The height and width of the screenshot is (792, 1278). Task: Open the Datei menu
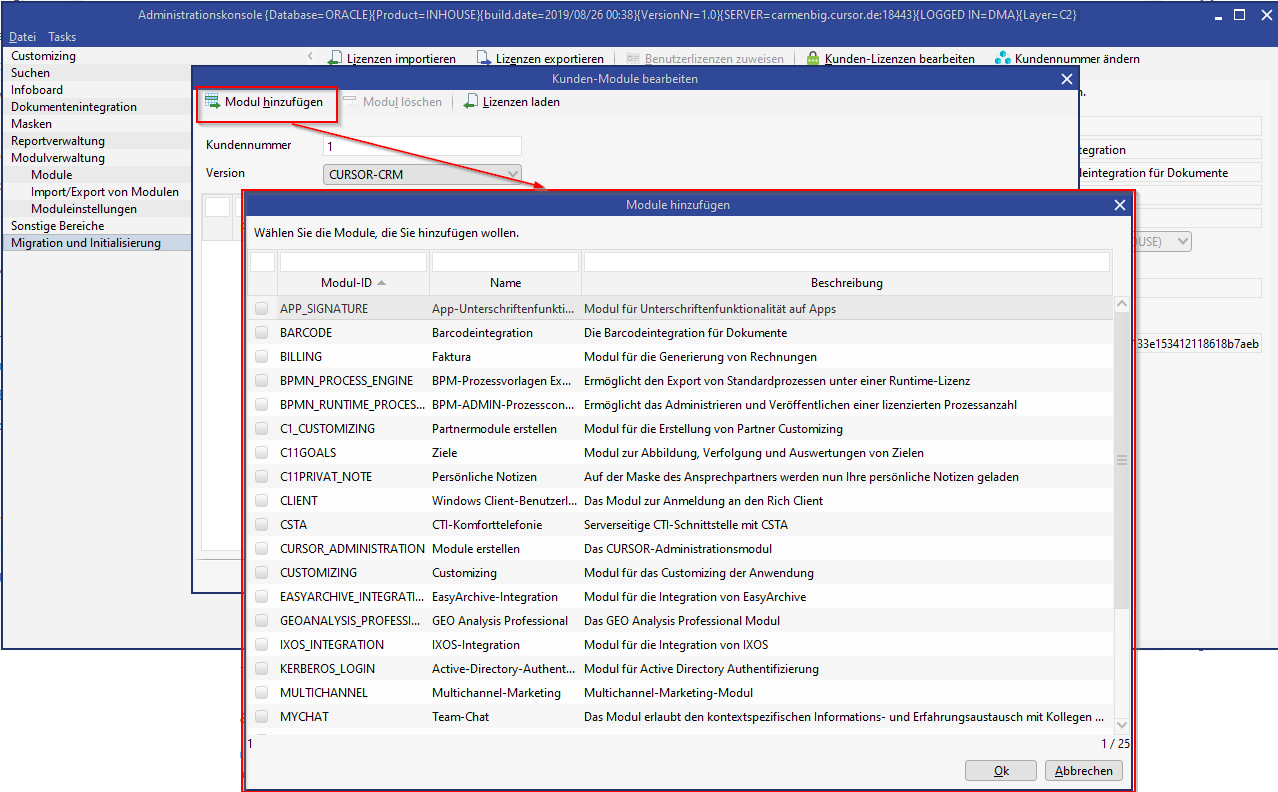pyautogui.click(x=22, y=37)
